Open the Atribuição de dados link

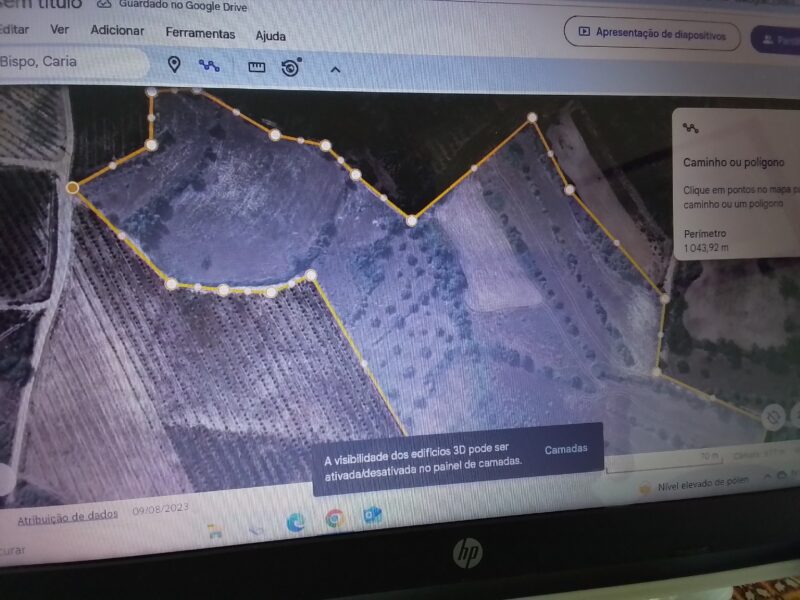[67, 517]
